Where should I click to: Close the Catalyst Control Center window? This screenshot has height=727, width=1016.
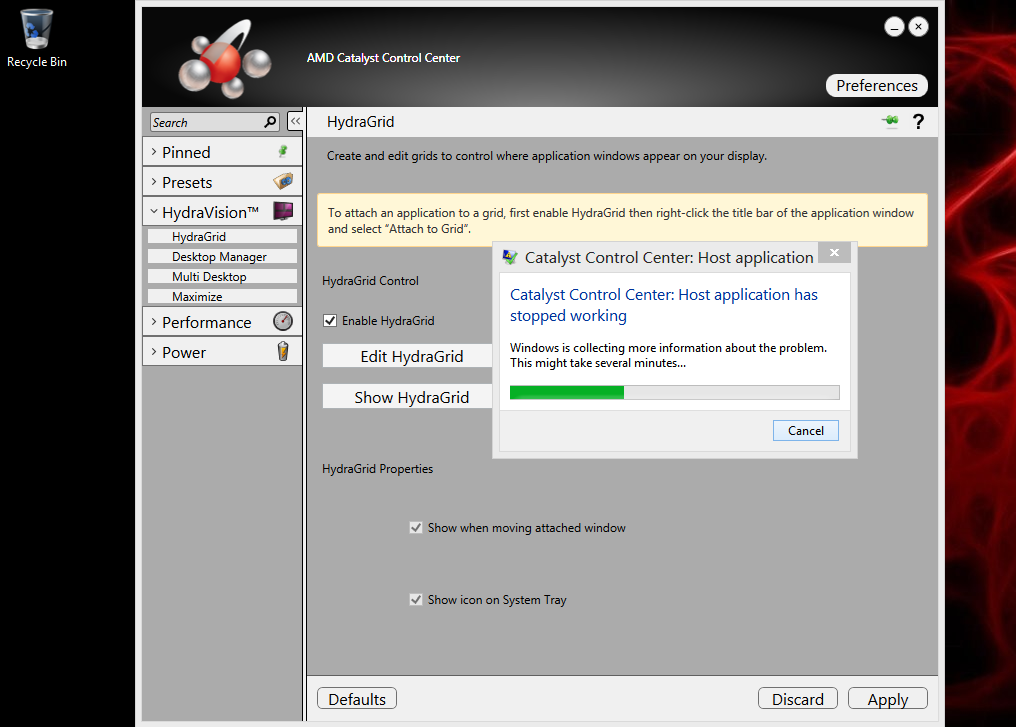[918, 27]
